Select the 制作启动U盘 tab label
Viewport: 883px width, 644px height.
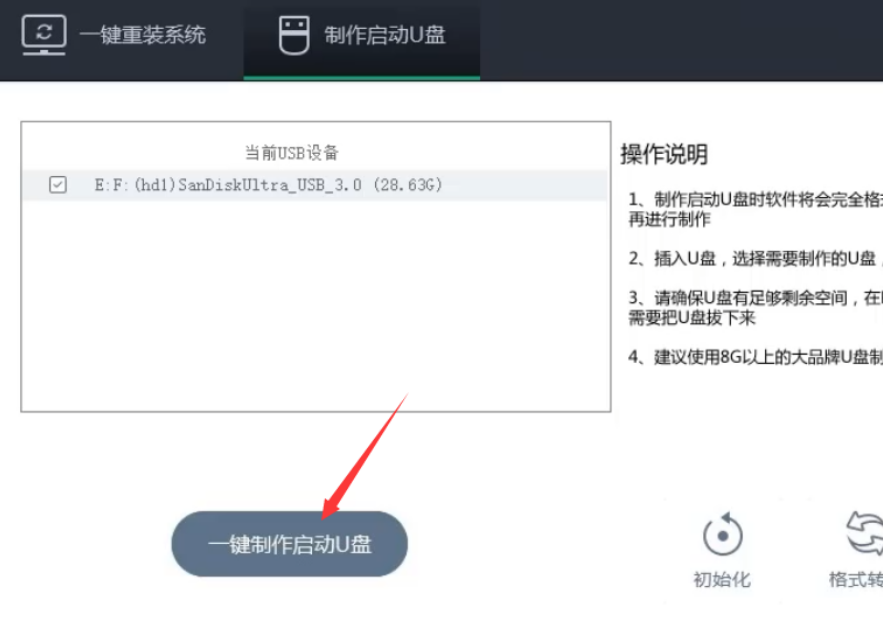pos(385,35)
